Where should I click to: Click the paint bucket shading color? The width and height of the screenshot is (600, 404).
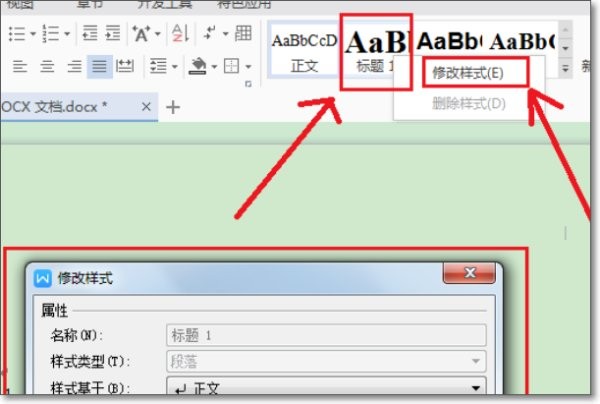[x=196, y=67]
